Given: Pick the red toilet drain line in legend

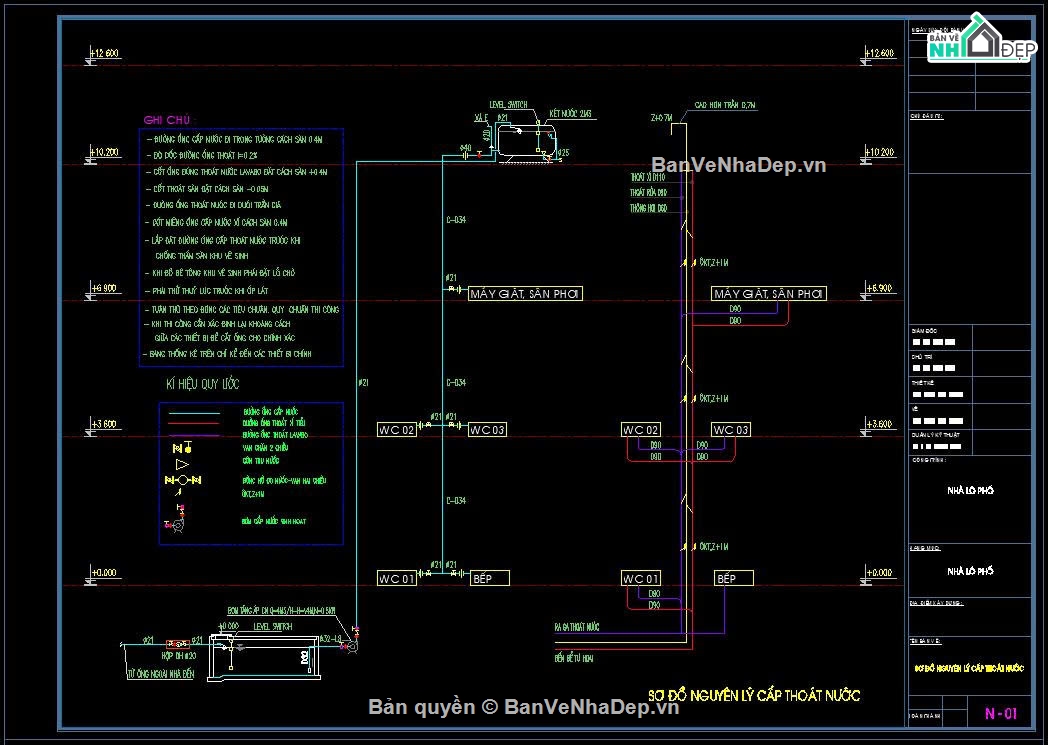Looking at the screenshot, I should [193, 424].
